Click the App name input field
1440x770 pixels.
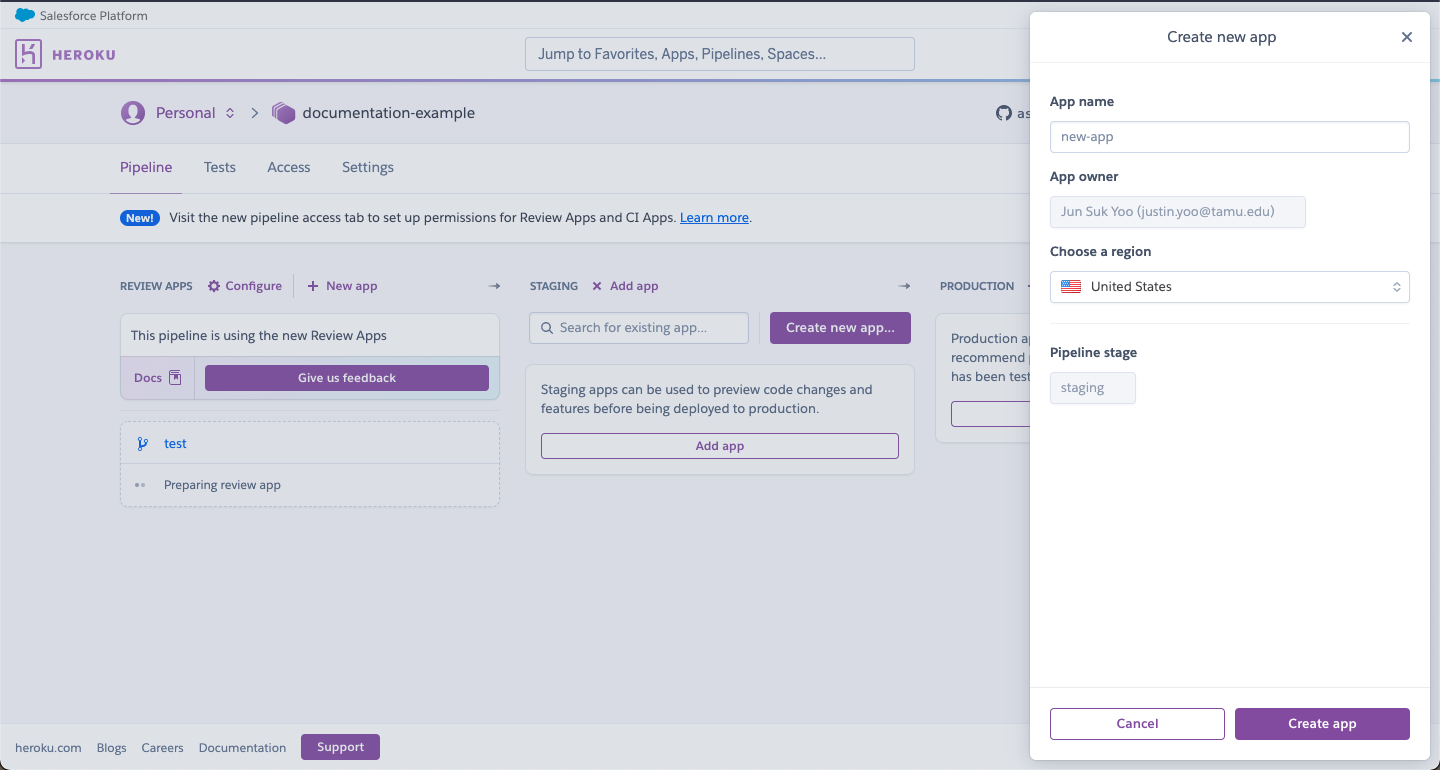click(x=1230, y=137)
